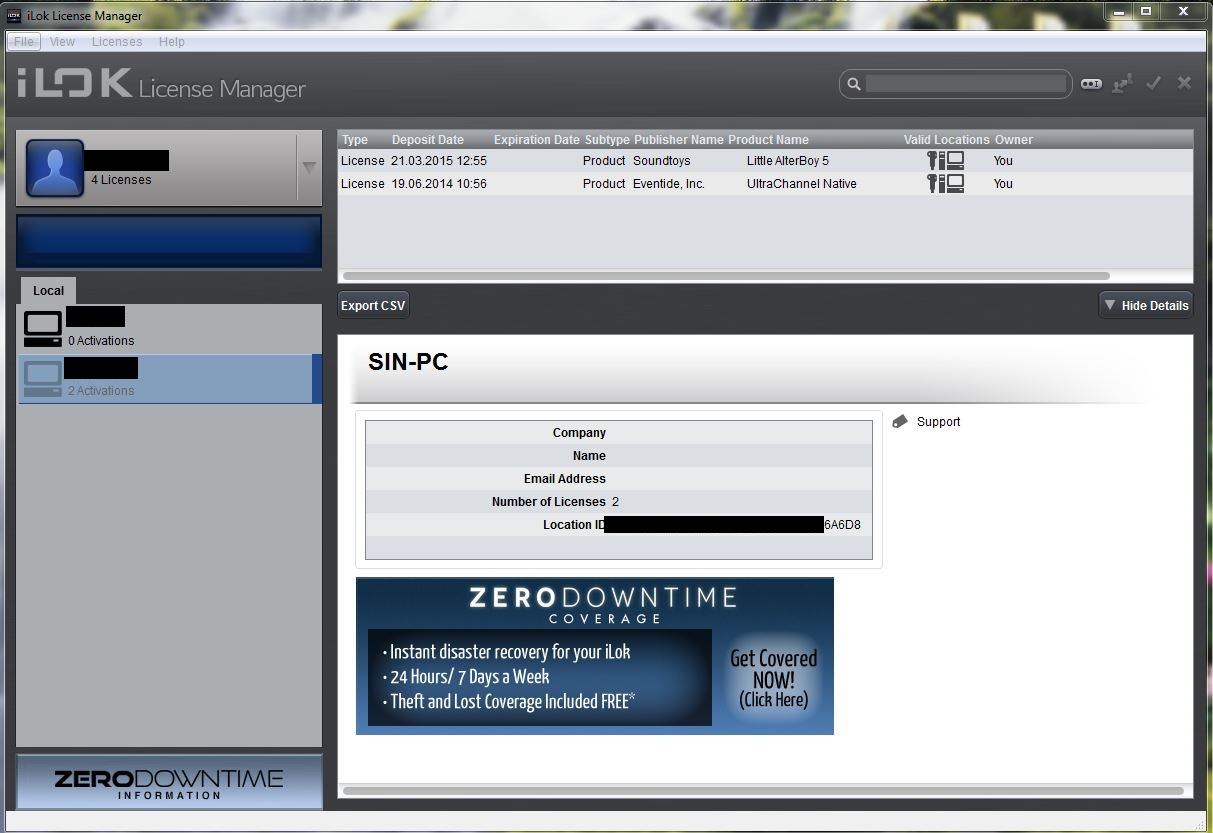Click the Support tag icon
The width and height of the screenshot is (1213, 833).
pos(900,422)
